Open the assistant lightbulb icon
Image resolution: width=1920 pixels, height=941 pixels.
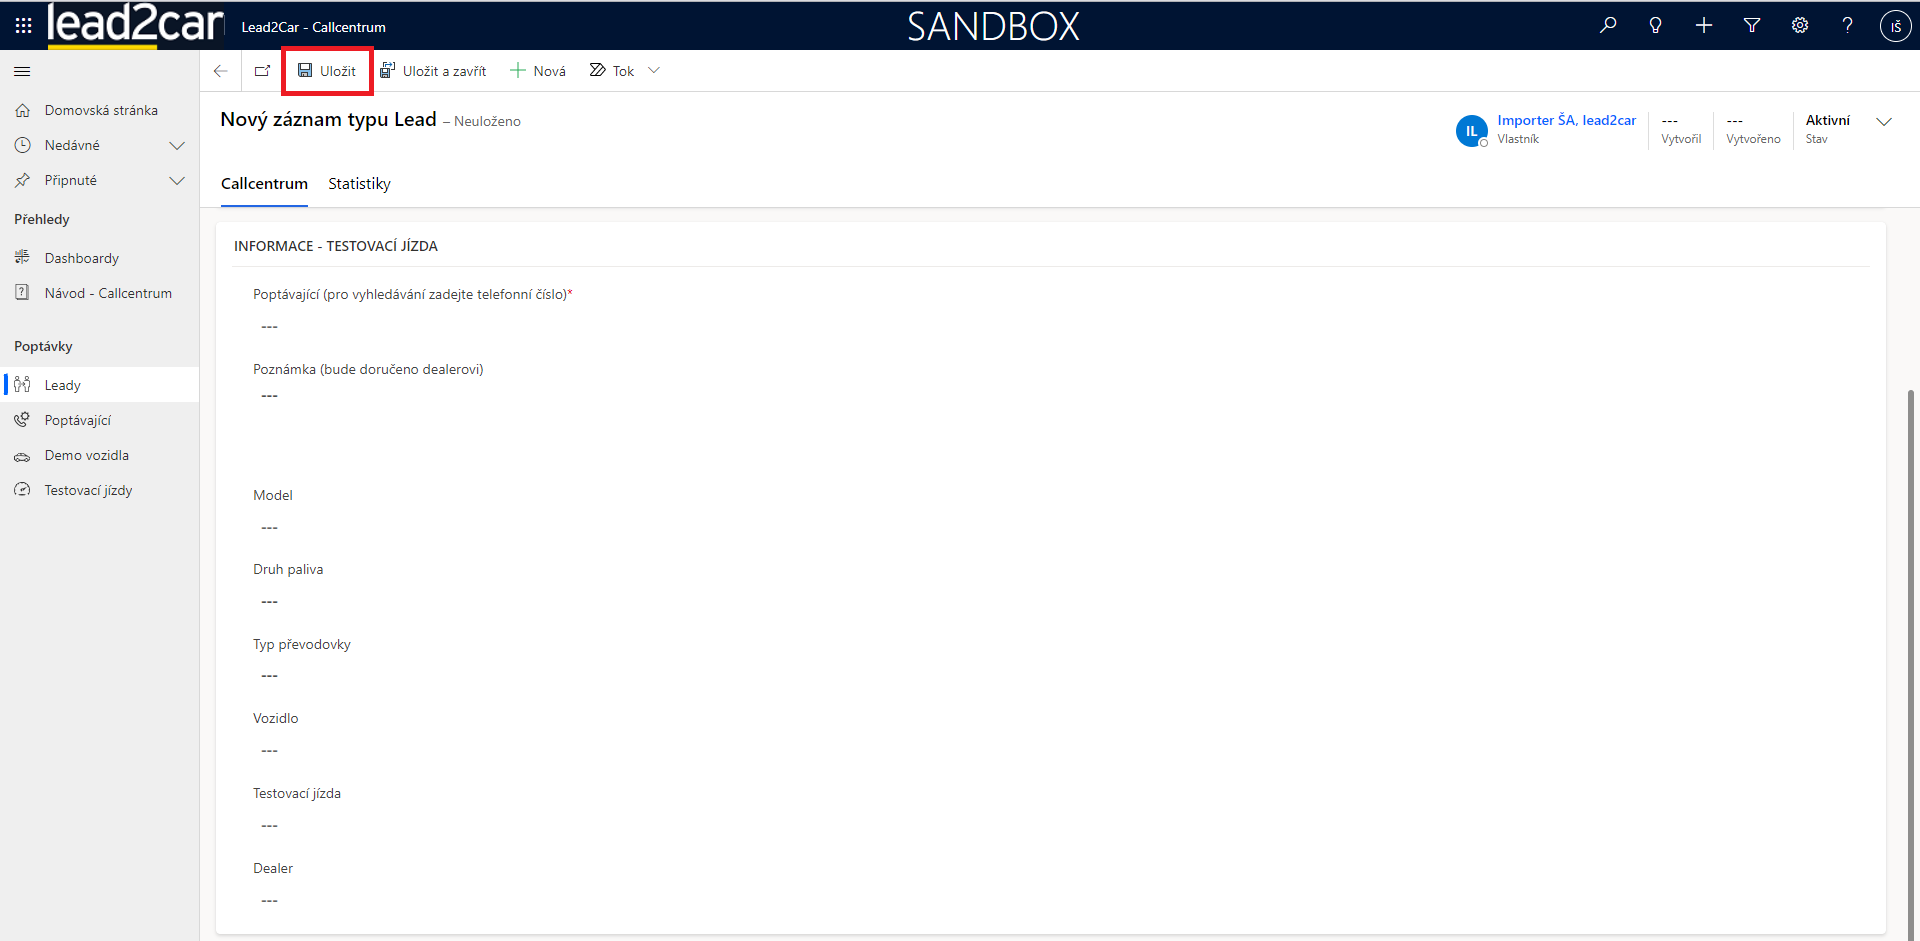coord(1656,26)
